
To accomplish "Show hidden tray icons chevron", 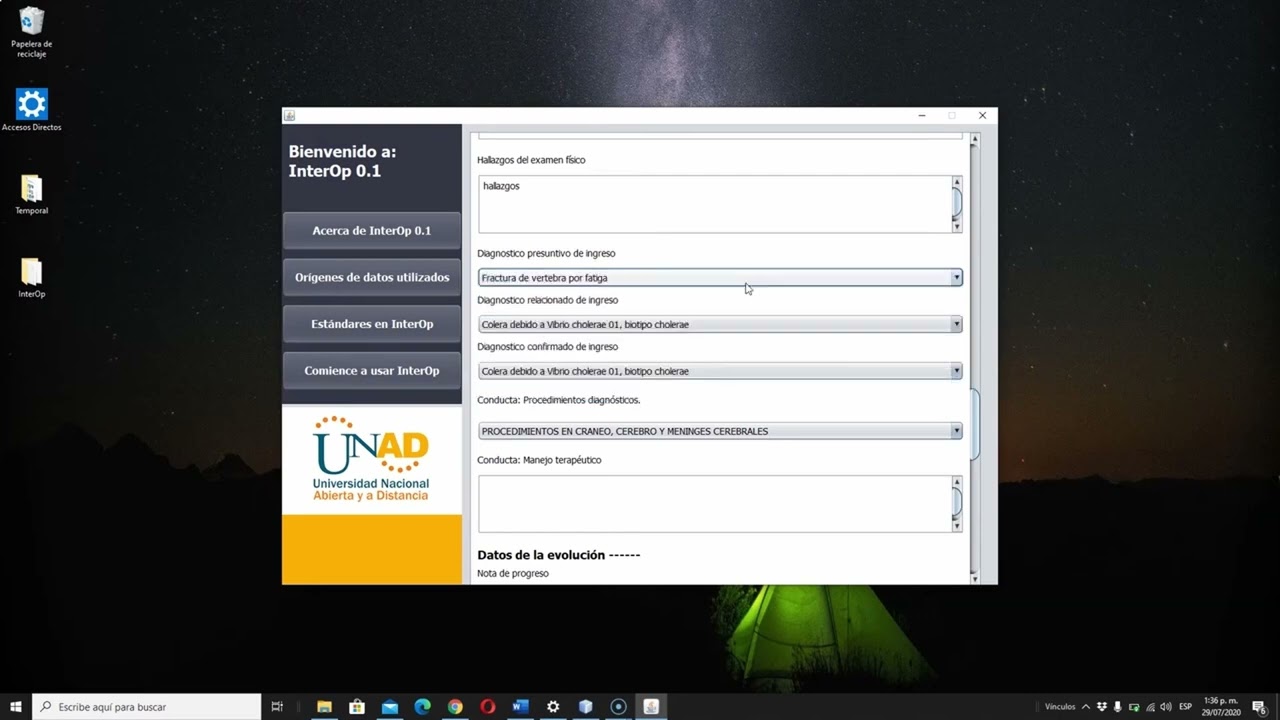I will click(x=1086, y=706).
